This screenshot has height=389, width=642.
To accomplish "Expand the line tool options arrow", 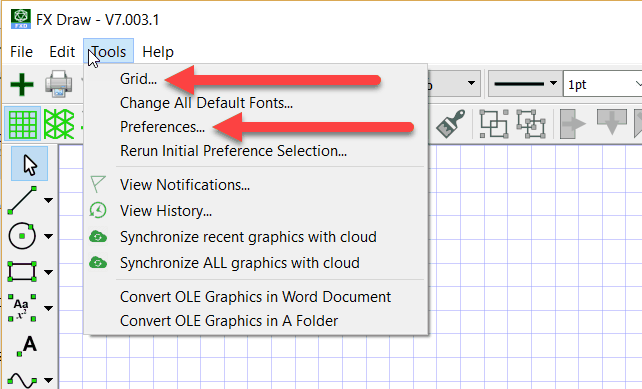I will (x=48, y=200).
